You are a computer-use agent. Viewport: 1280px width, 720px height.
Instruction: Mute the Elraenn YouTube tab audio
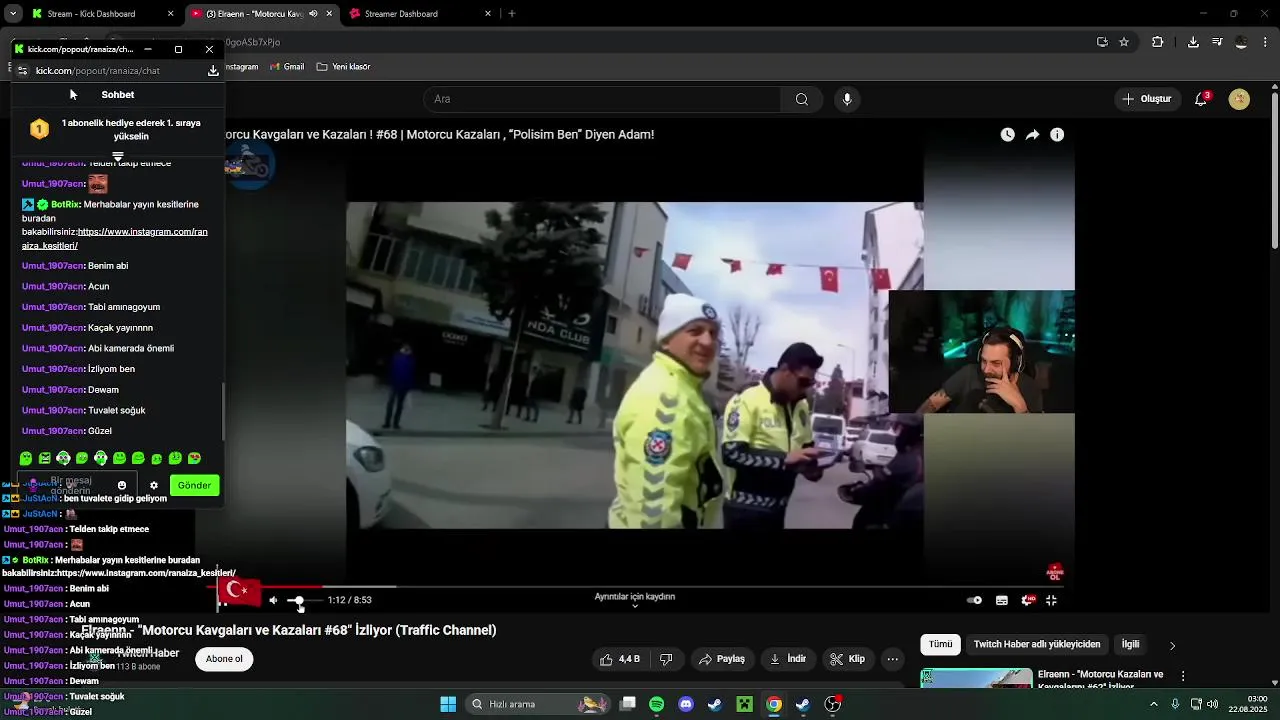point(314,14)
